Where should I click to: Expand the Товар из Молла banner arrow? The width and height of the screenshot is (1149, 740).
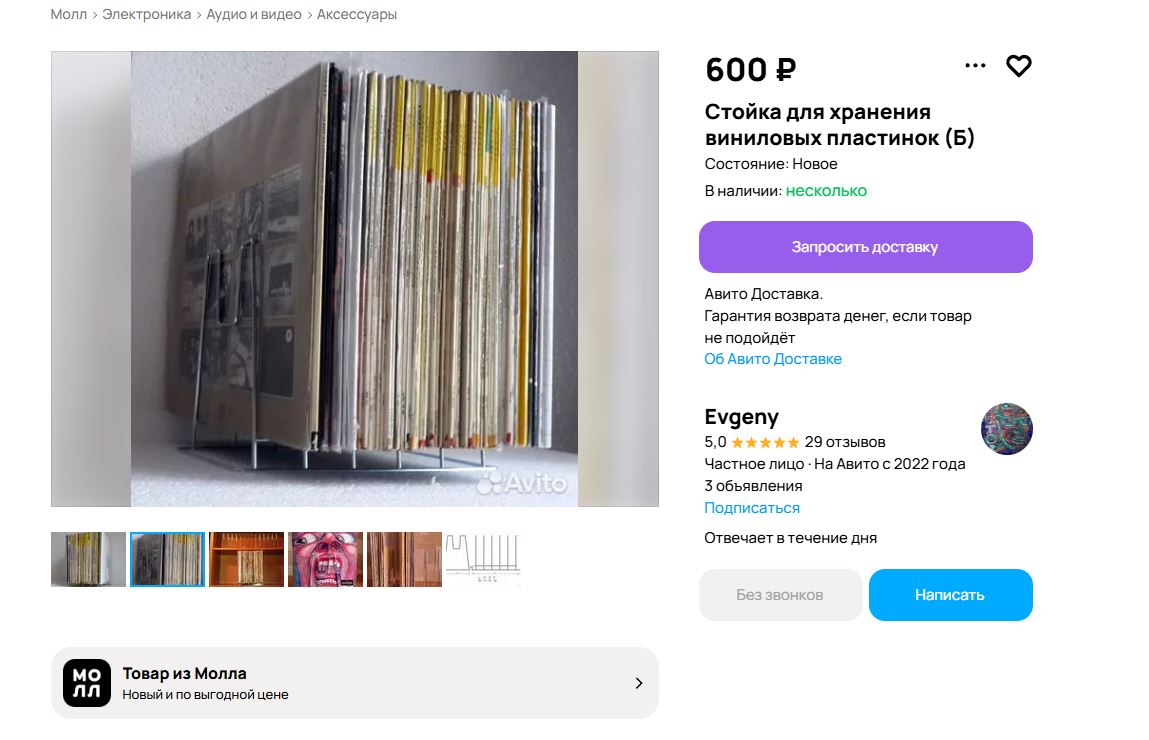(x=638, y=683)
